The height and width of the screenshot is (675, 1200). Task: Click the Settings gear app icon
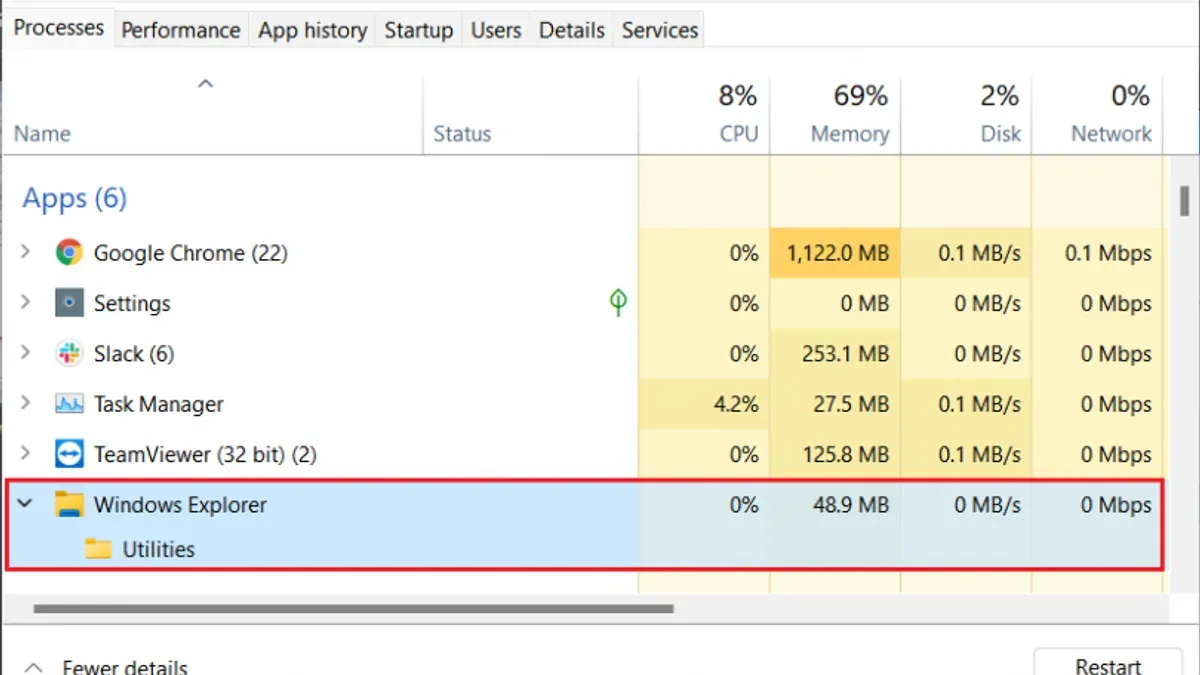(69, 303)
